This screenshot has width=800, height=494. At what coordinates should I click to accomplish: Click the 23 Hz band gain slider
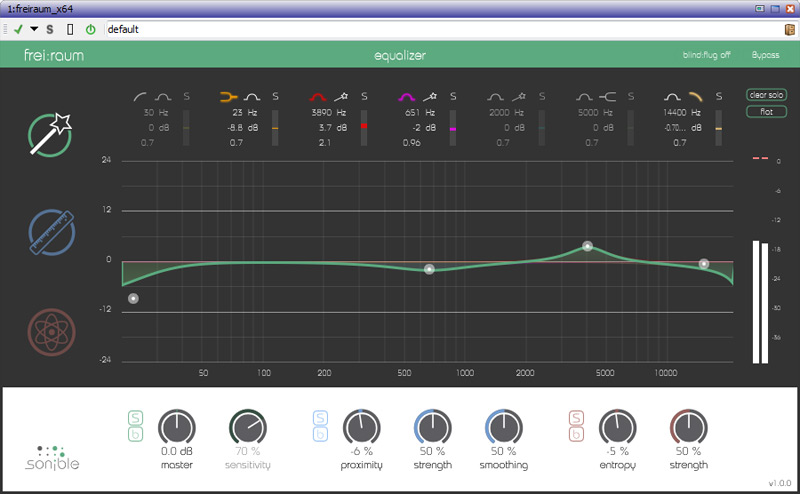275,128
